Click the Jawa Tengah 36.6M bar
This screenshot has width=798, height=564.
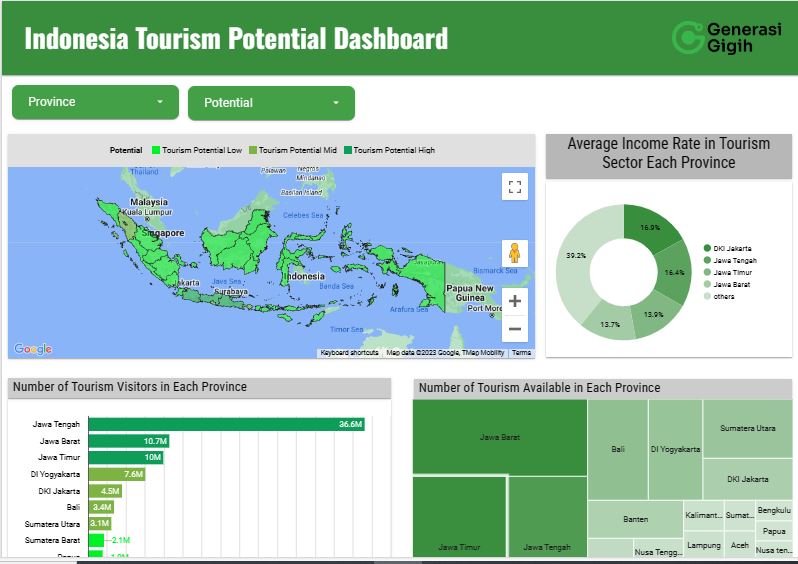[226, 424]
